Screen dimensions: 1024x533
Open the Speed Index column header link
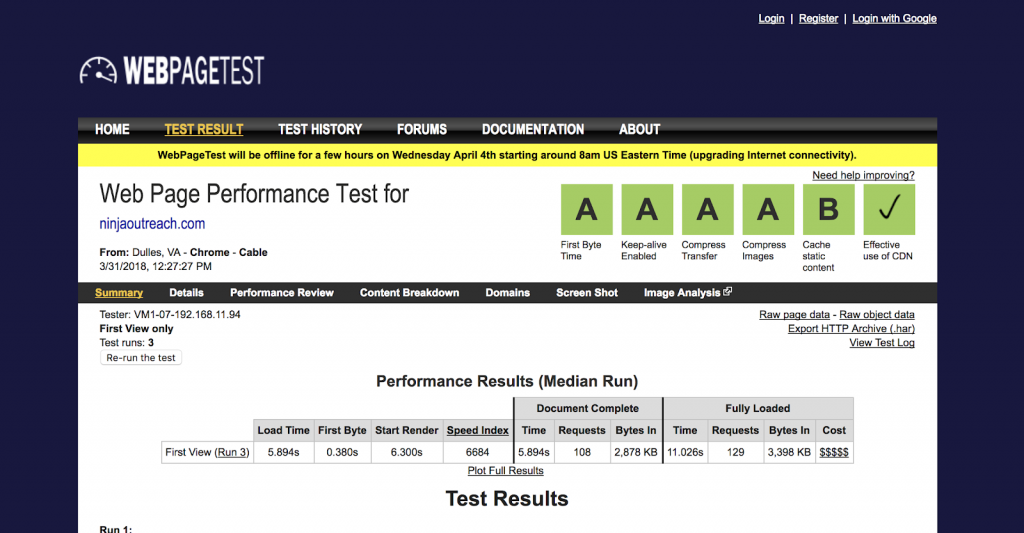pyautogui.click(x=477, y=430)
